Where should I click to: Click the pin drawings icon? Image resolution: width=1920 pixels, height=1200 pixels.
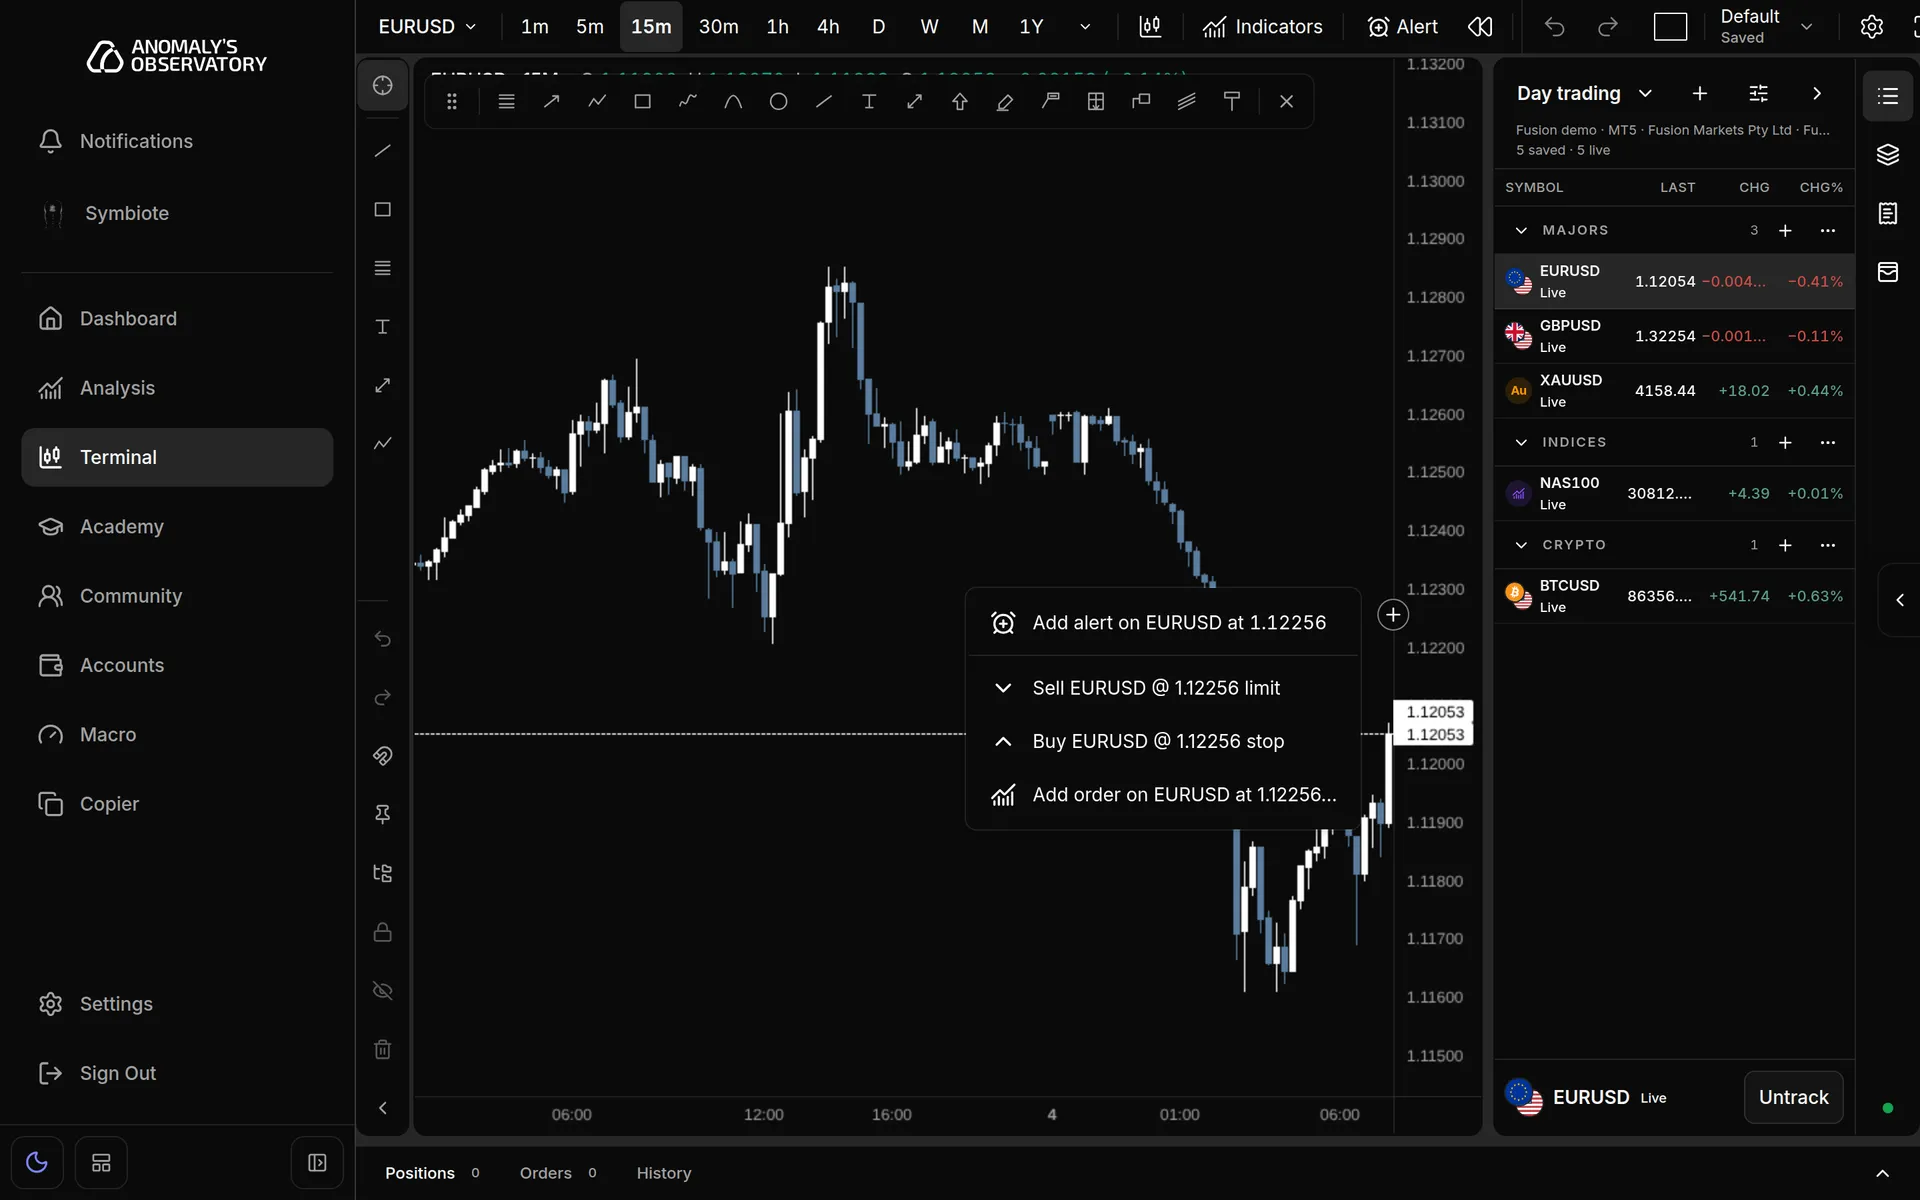382,815
